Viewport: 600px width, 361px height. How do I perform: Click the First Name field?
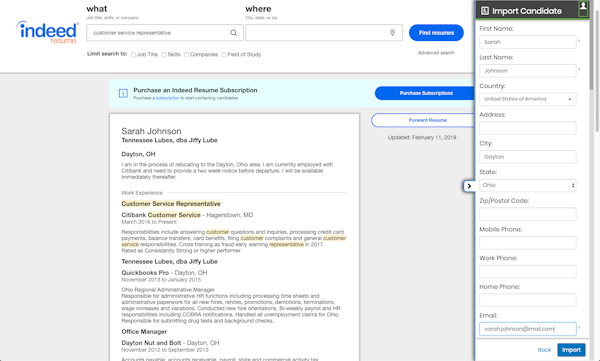[528, 42]
